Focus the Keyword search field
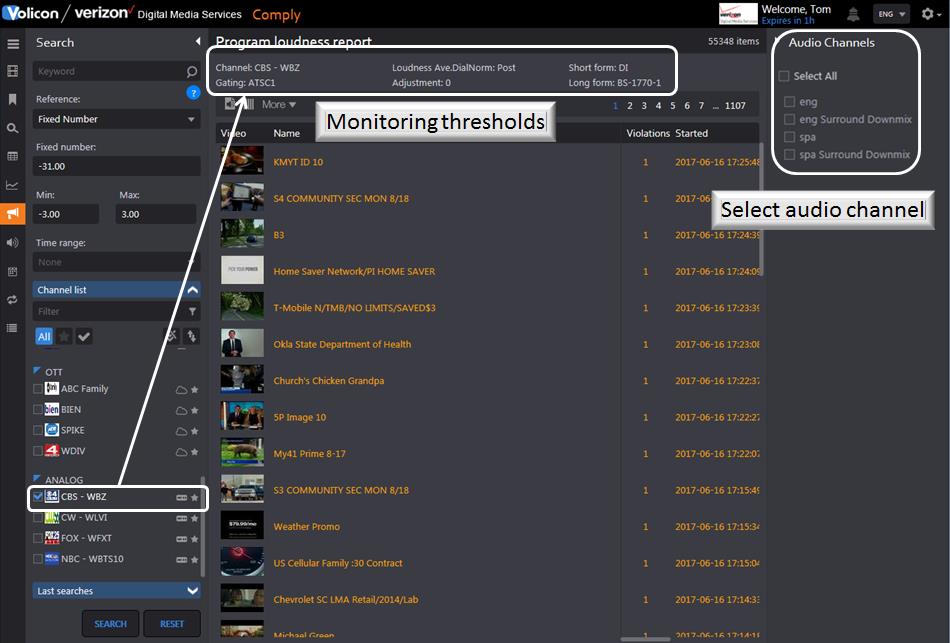The image size is (950, 643). 116,72
